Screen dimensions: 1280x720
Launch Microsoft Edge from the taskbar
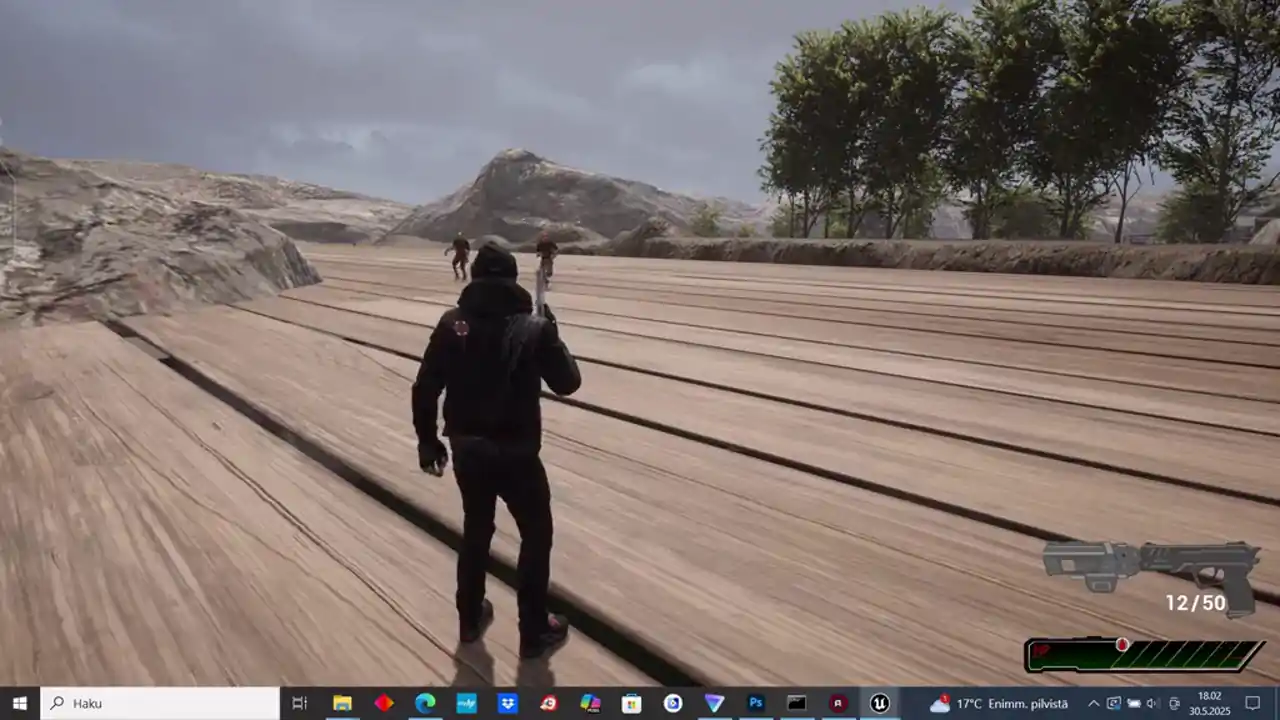point(425,703)
